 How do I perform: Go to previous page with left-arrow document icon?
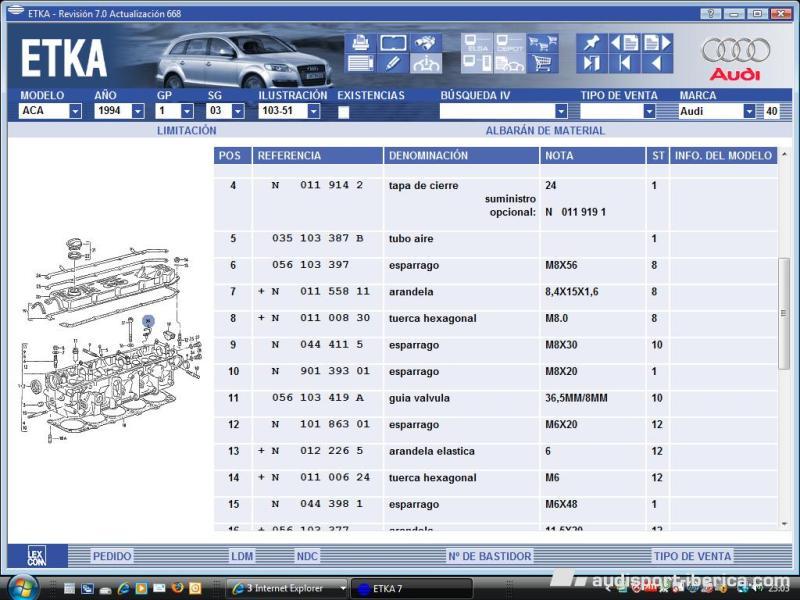pyautogui.click(x=624, y=43)
